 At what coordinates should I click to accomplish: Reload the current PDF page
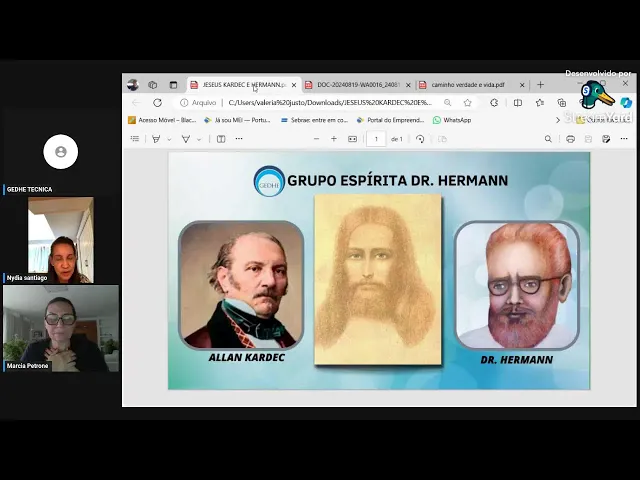[158, 103]
